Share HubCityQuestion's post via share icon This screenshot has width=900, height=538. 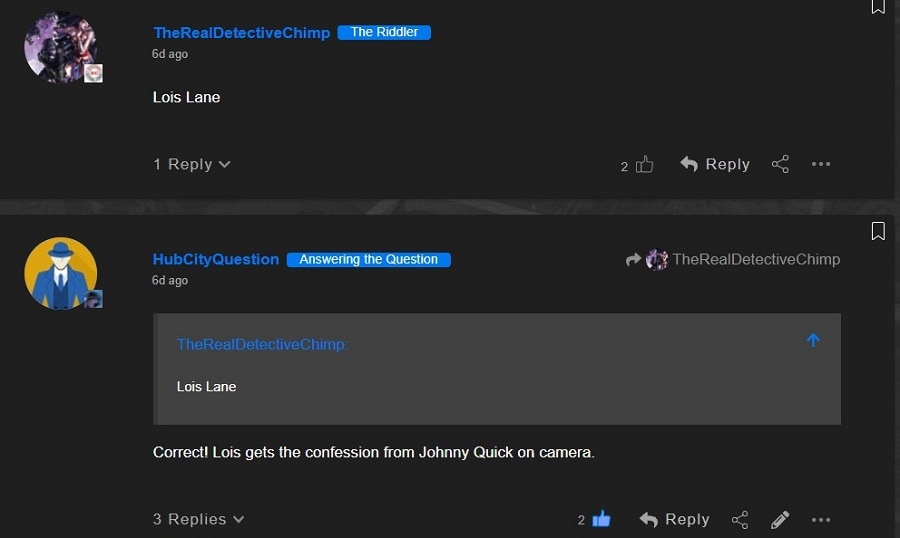[x=740, y=520]
